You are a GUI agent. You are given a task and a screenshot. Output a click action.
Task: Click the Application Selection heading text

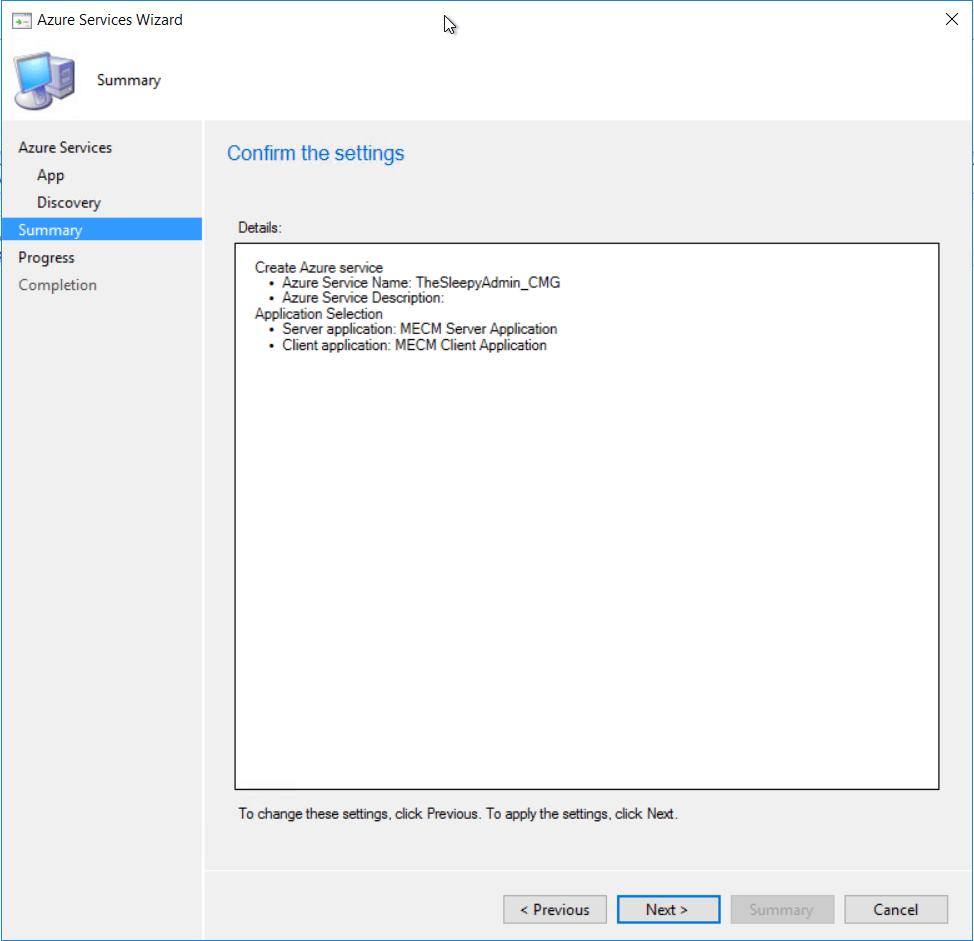pos(318,313)
